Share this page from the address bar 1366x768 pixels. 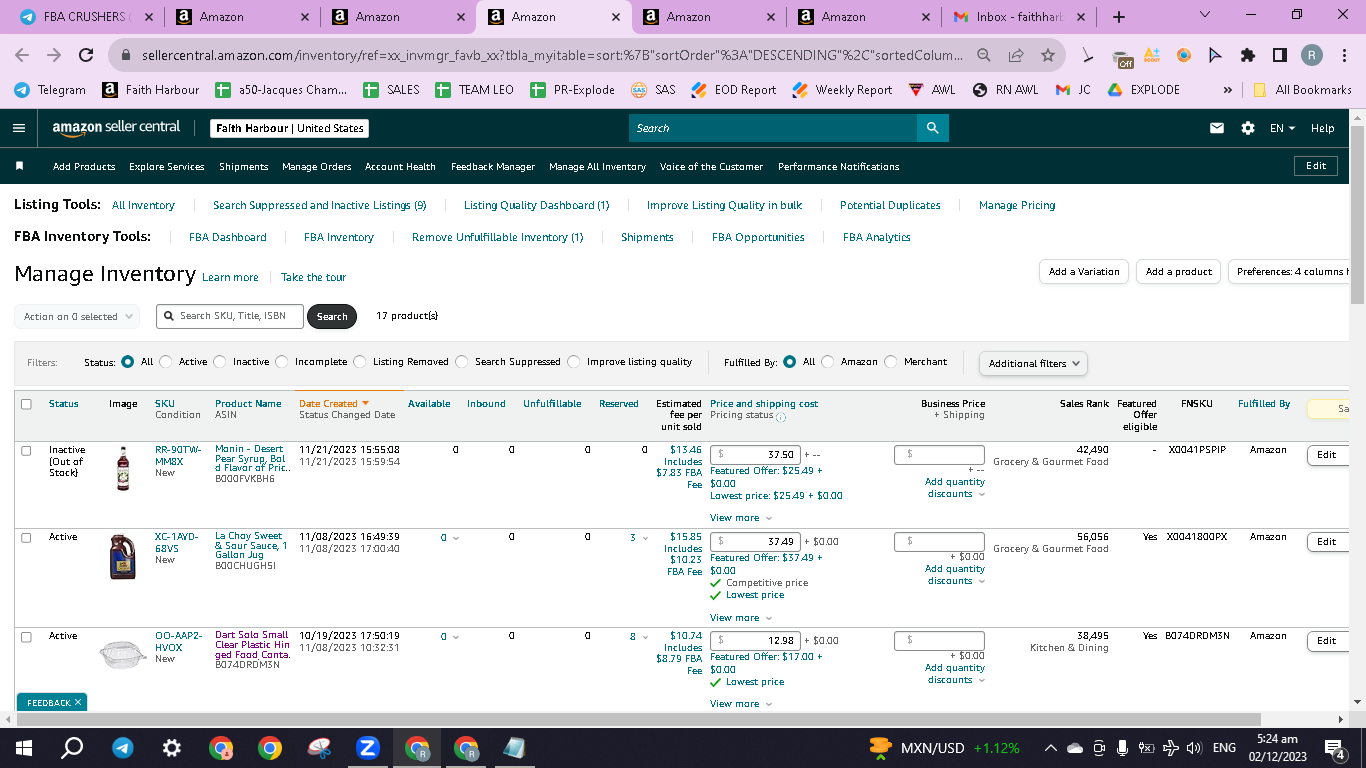pos(1016,56)
